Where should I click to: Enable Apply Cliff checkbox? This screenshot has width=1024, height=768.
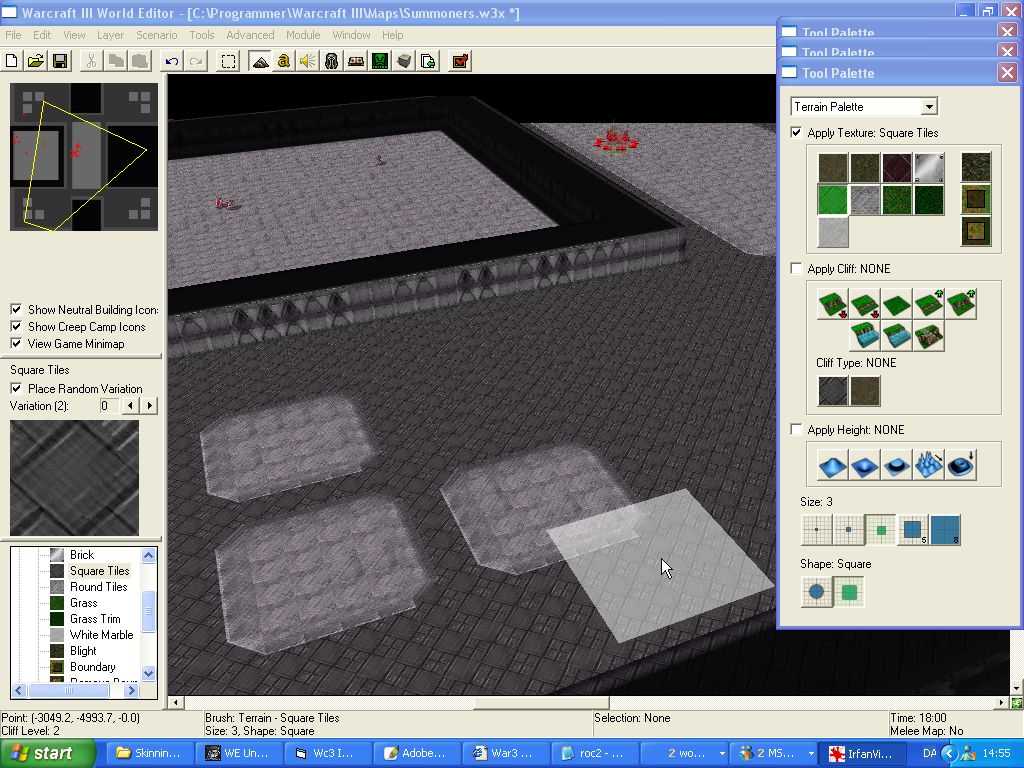(x=796, y=268)
